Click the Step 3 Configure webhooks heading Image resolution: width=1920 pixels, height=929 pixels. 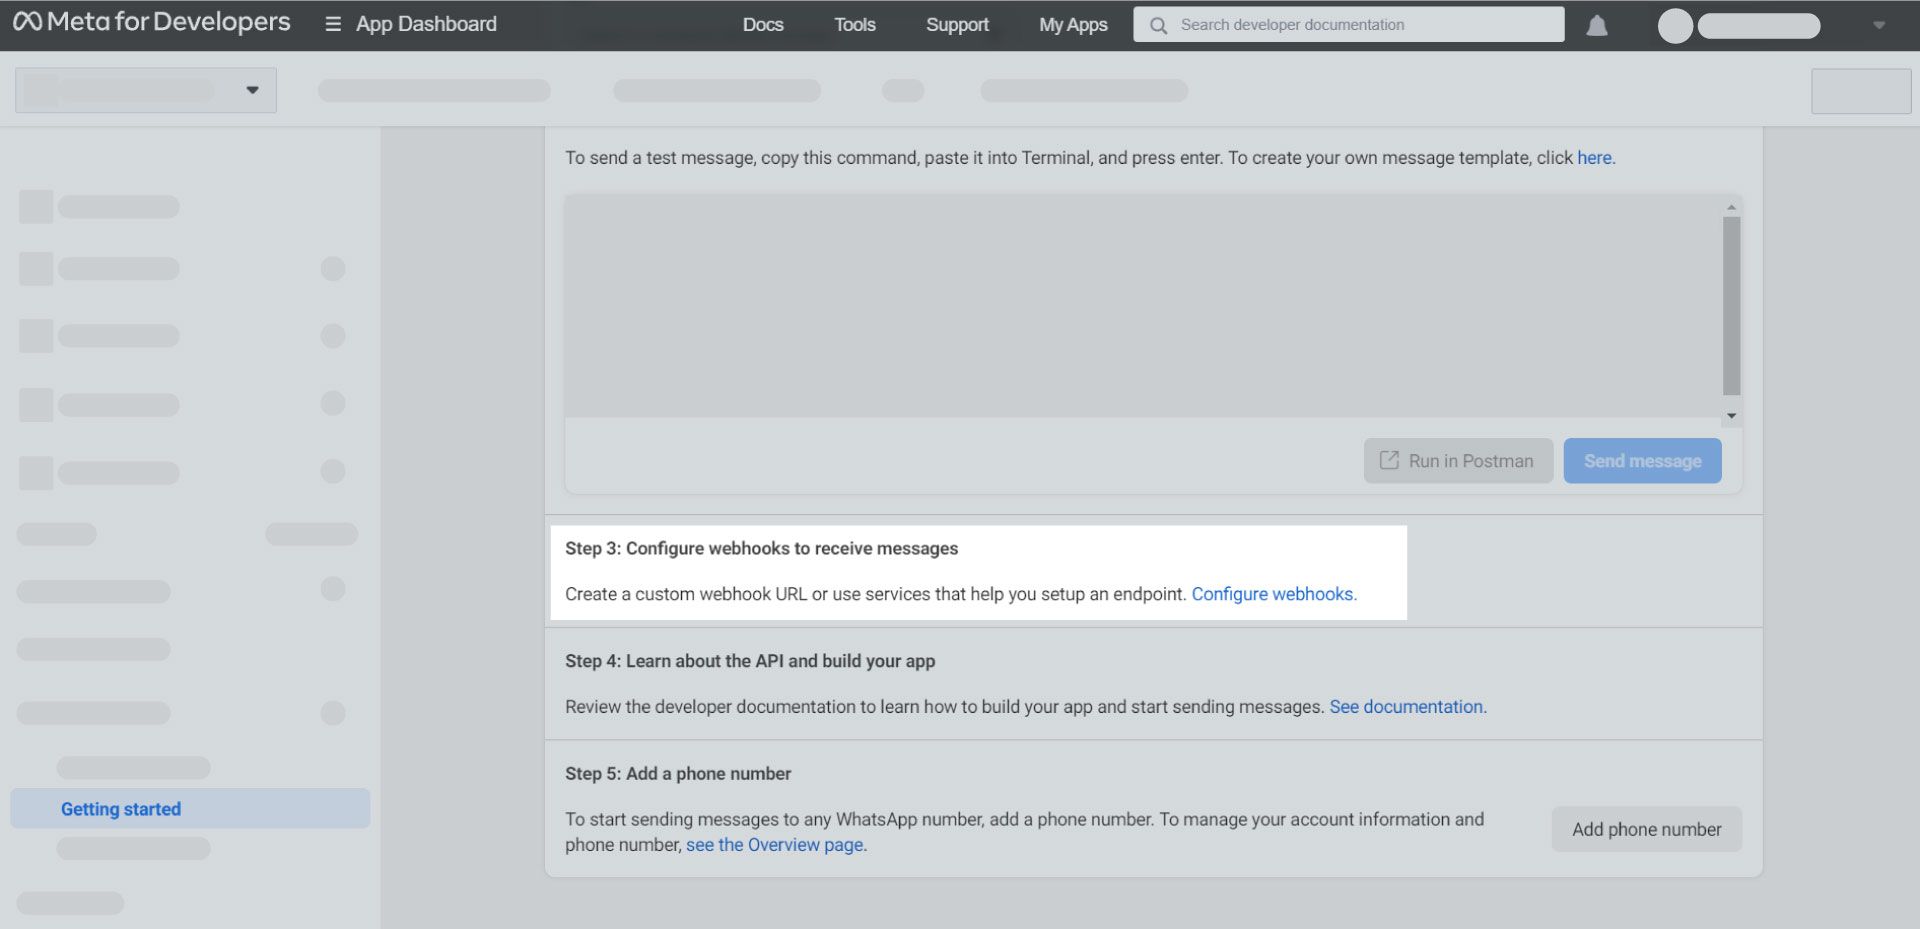761,548
